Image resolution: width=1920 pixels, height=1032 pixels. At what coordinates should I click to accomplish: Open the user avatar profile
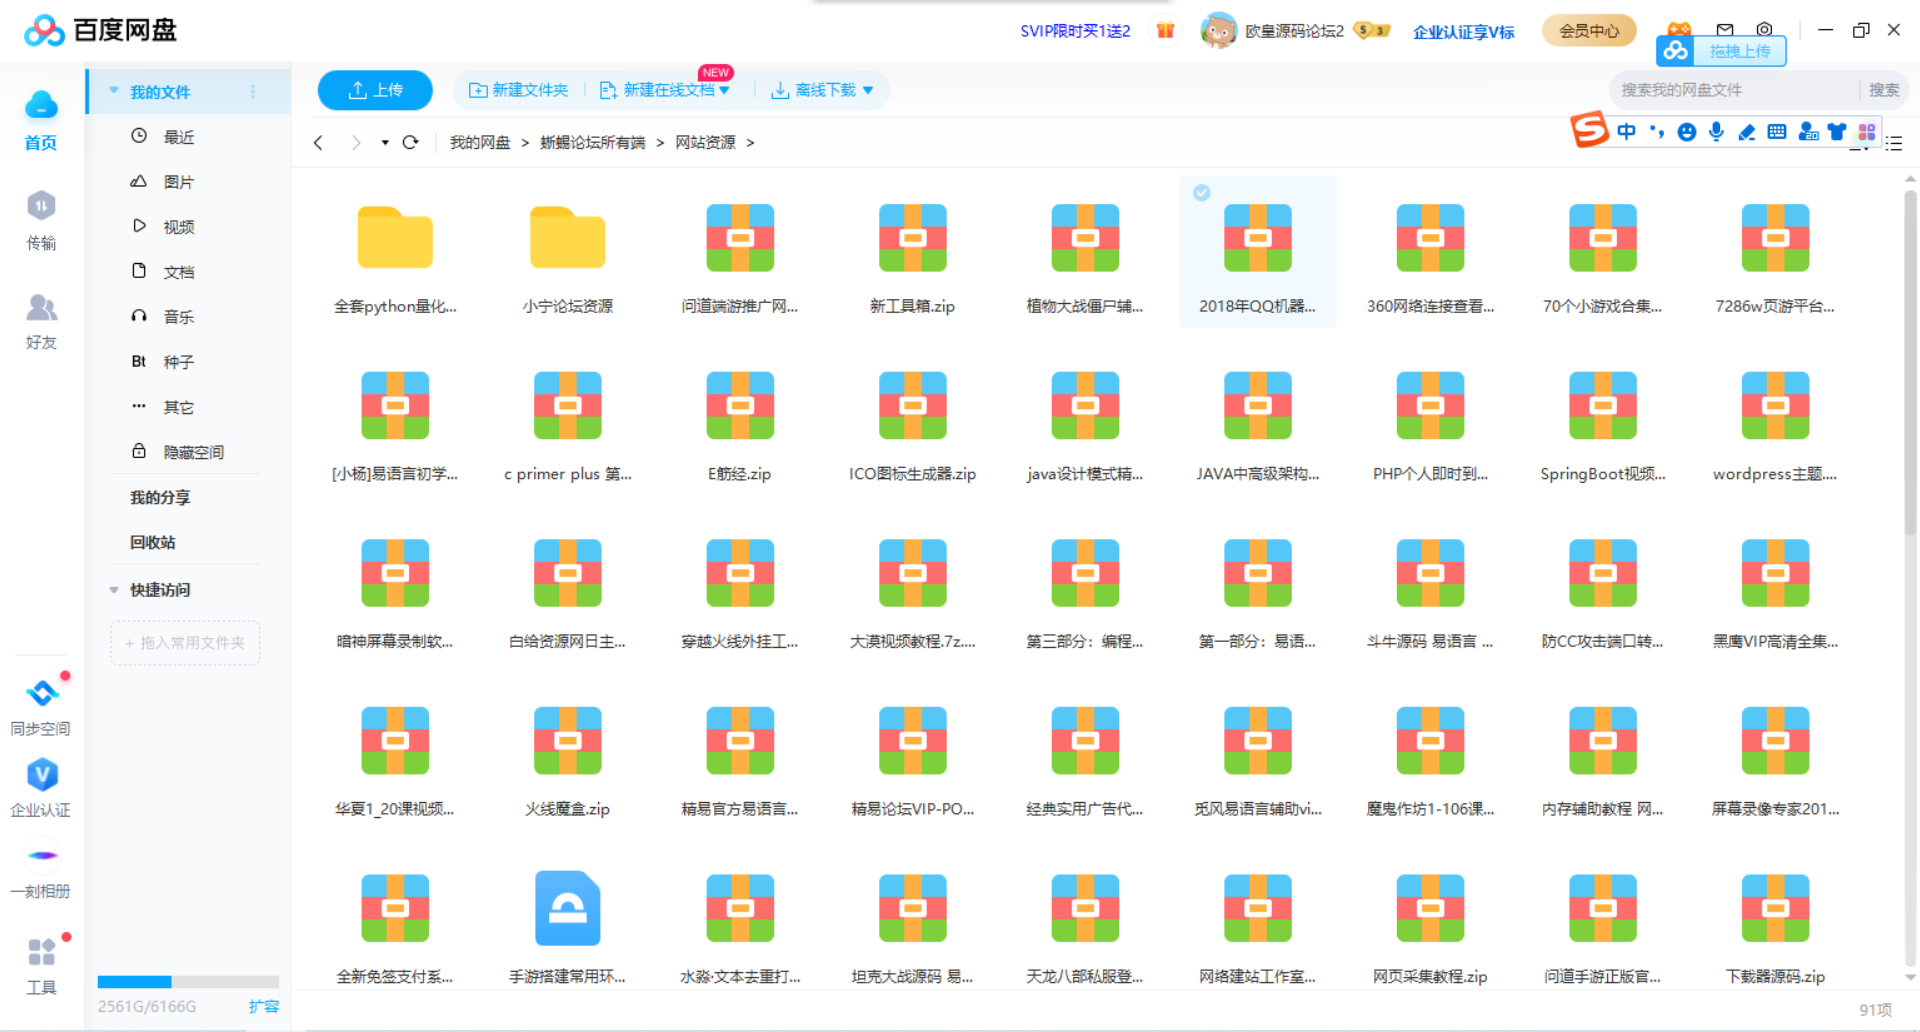[1218, 31]
